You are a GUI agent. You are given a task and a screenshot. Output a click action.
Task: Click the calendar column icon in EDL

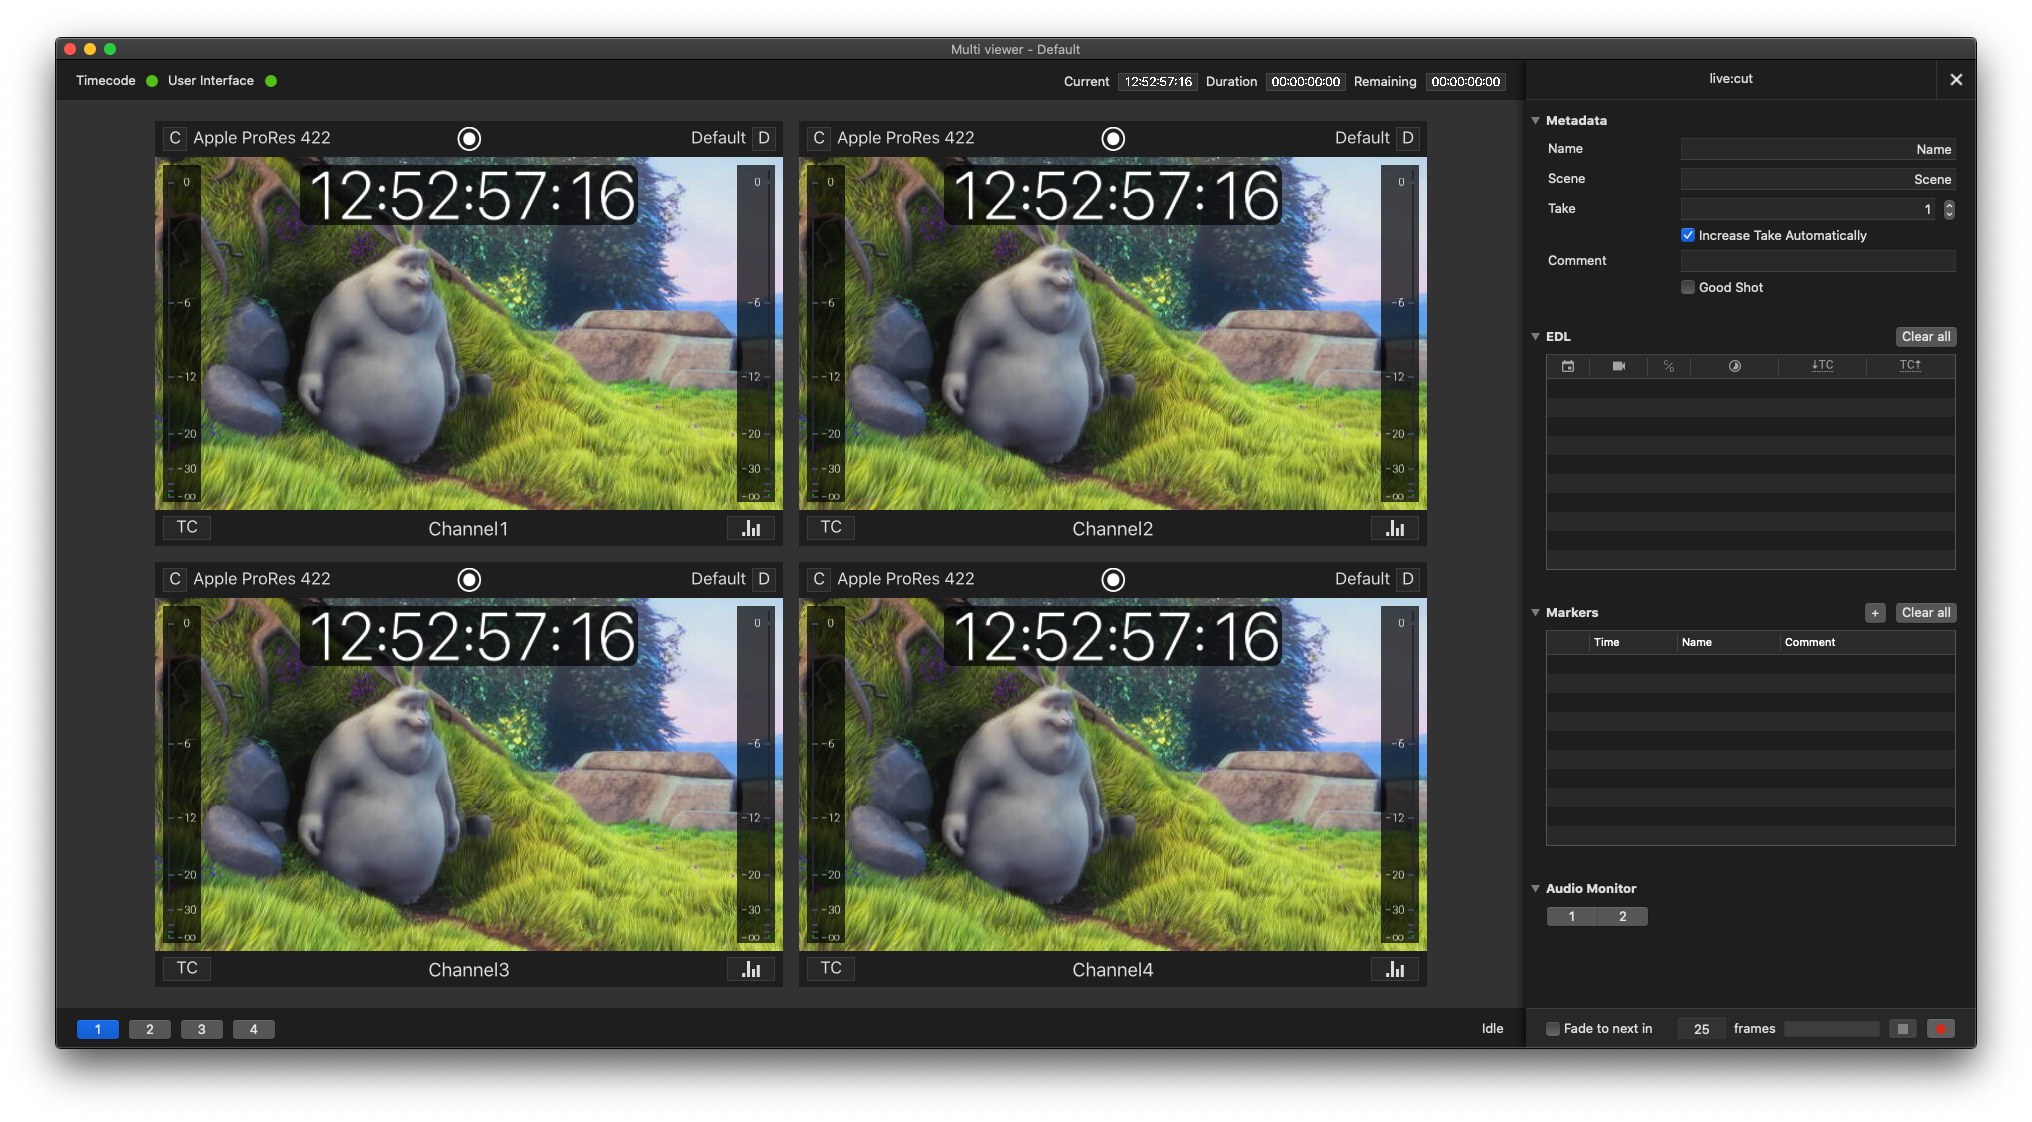point(1568,366)
